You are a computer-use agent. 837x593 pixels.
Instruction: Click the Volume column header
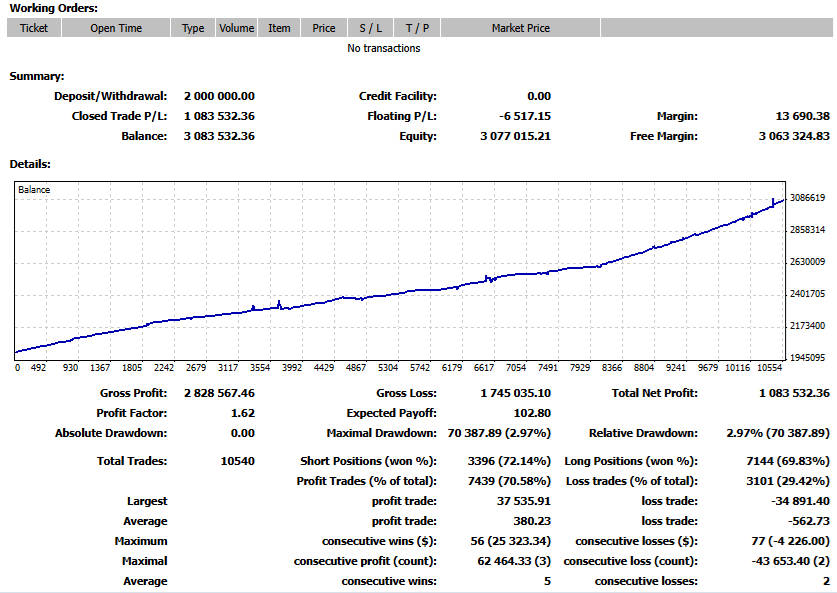tap(236, 28)
